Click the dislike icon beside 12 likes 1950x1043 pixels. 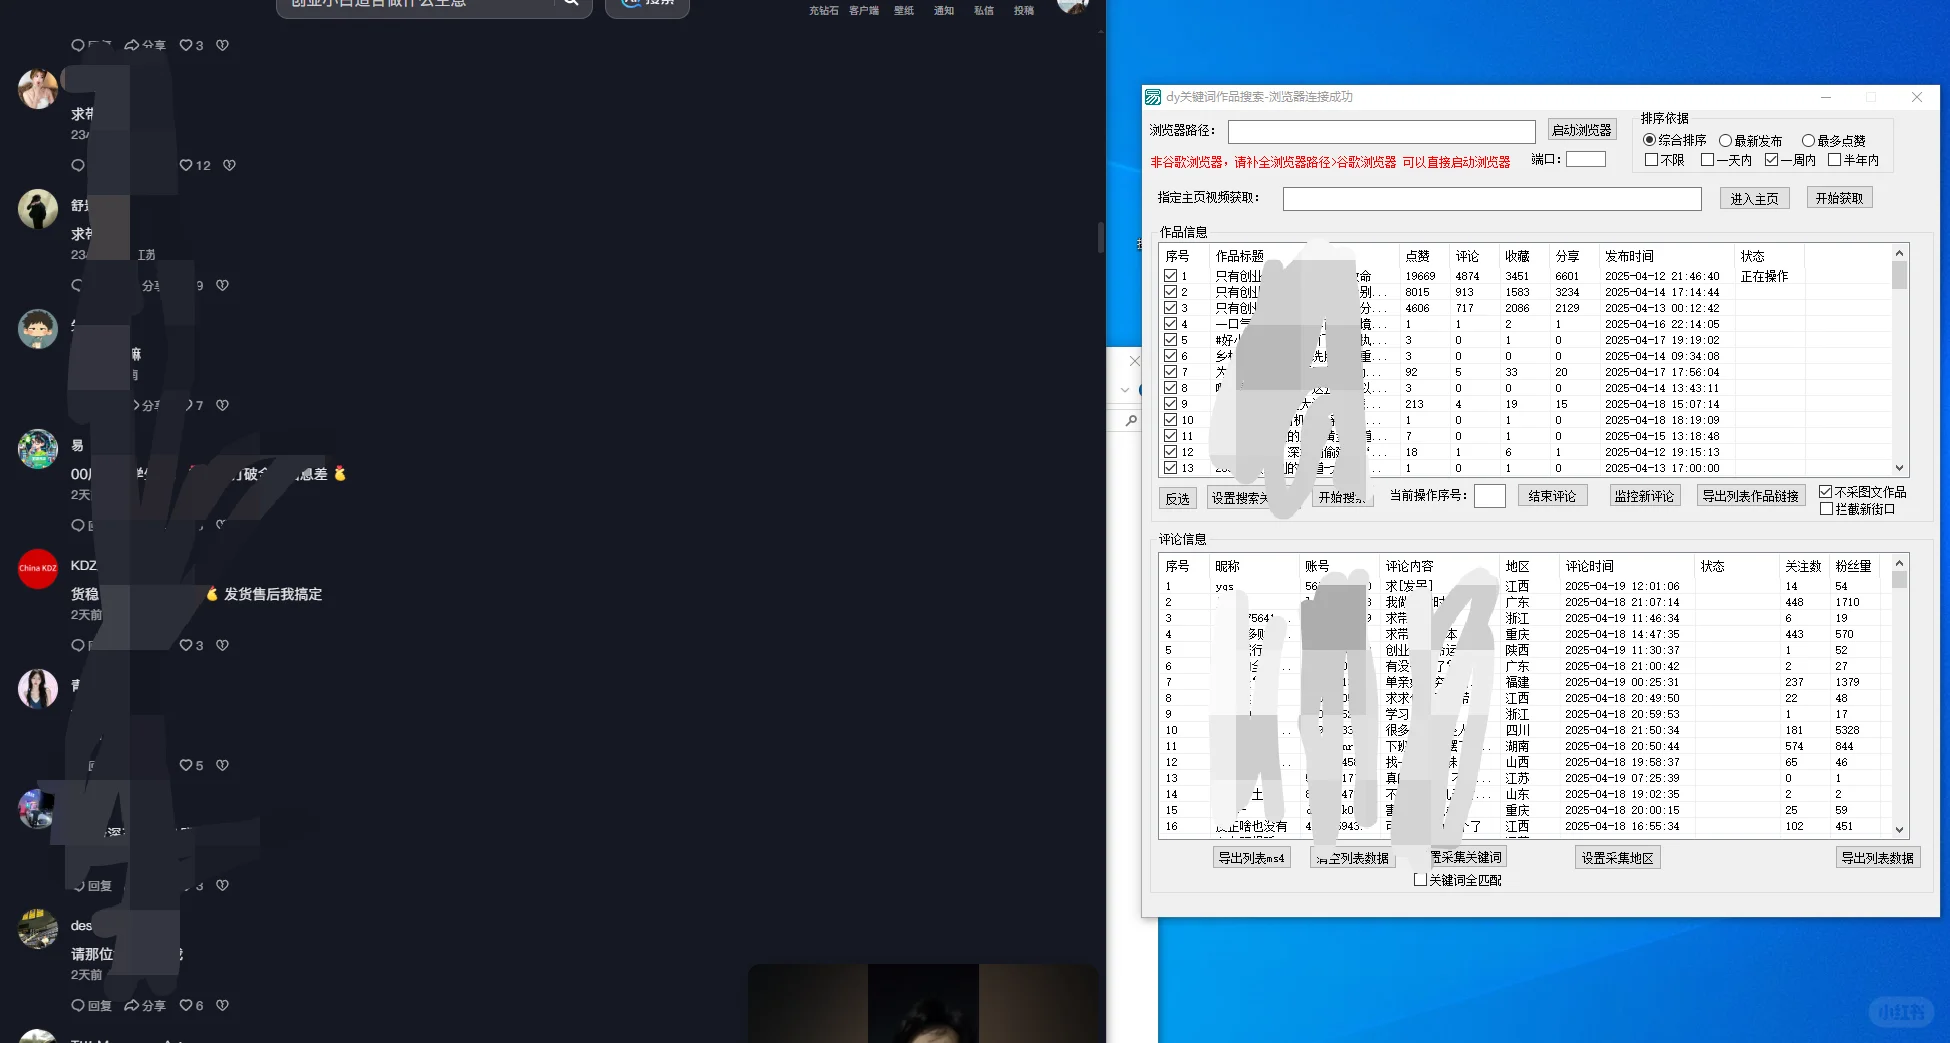229,165
